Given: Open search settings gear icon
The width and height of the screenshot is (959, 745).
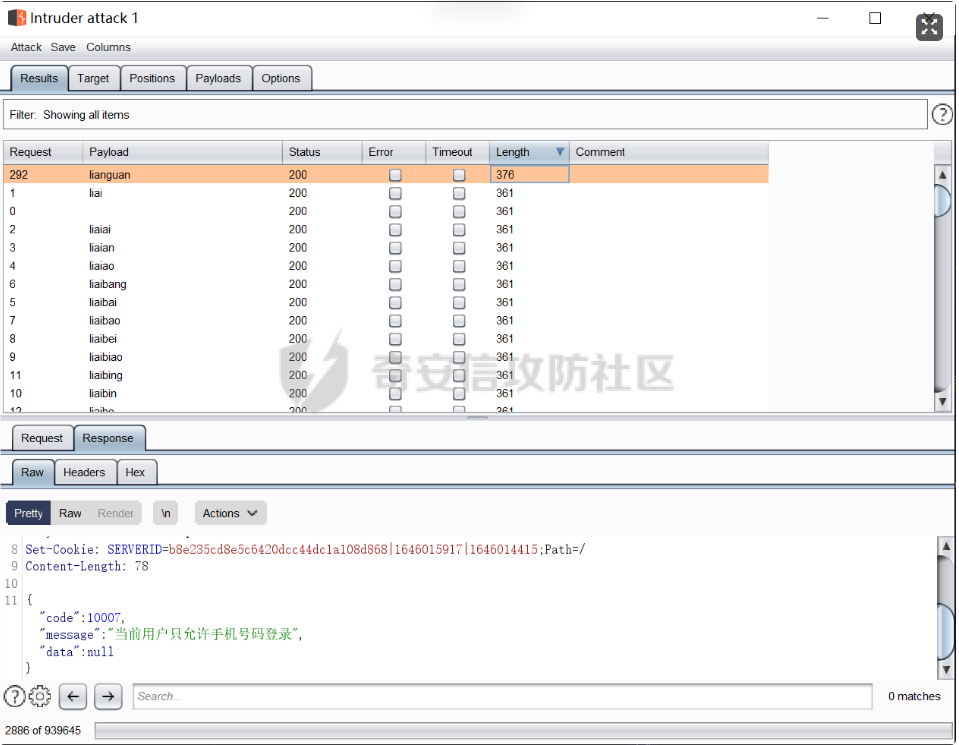Looking at the screenshot, I should pyautogui.click(x=40, y=696).
